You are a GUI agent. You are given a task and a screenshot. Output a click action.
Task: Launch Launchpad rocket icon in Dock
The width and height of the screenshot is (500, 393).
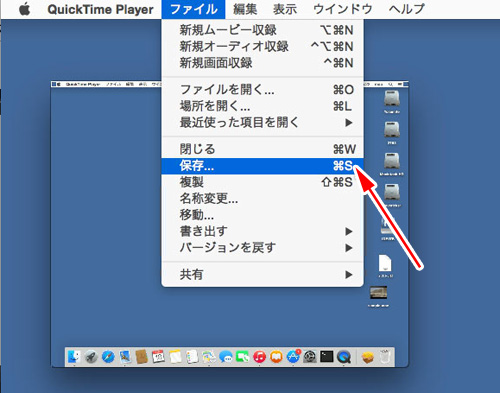[x=91, y=357]
